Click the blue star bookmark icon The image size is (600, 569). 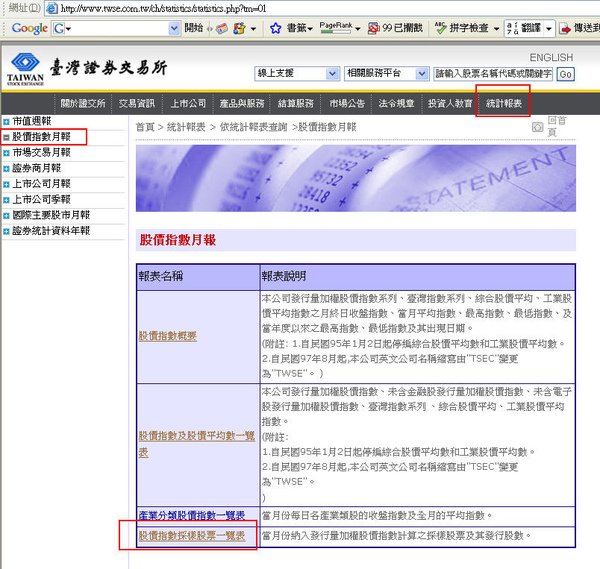point(275,28)
